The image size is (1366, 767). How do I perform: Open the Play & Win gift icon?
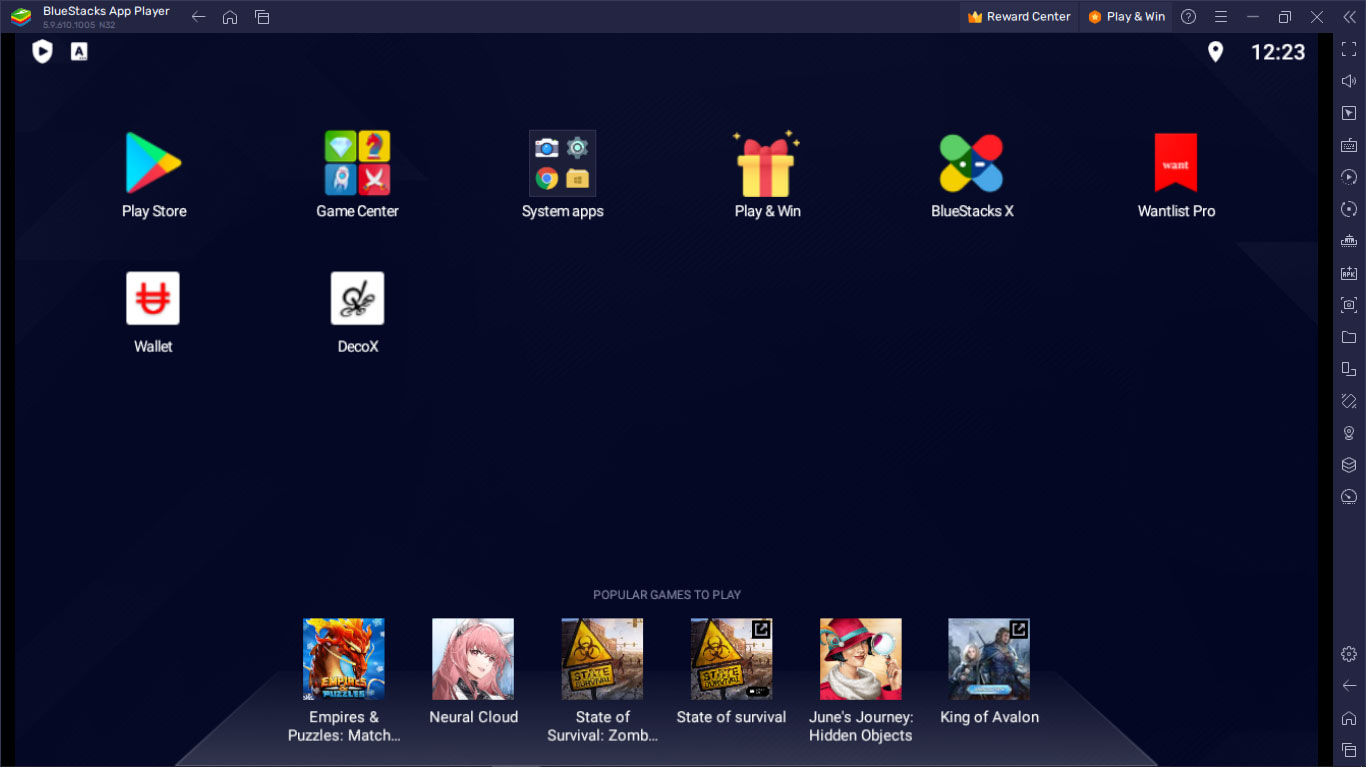[x=767, y=163]
